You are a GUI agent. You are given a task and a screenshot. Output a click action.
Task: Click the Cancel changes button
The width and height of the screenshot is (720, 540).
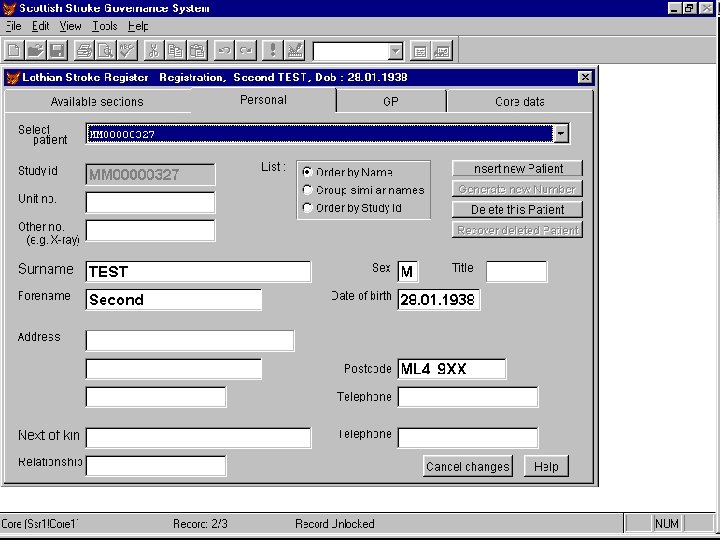[467, 467]
